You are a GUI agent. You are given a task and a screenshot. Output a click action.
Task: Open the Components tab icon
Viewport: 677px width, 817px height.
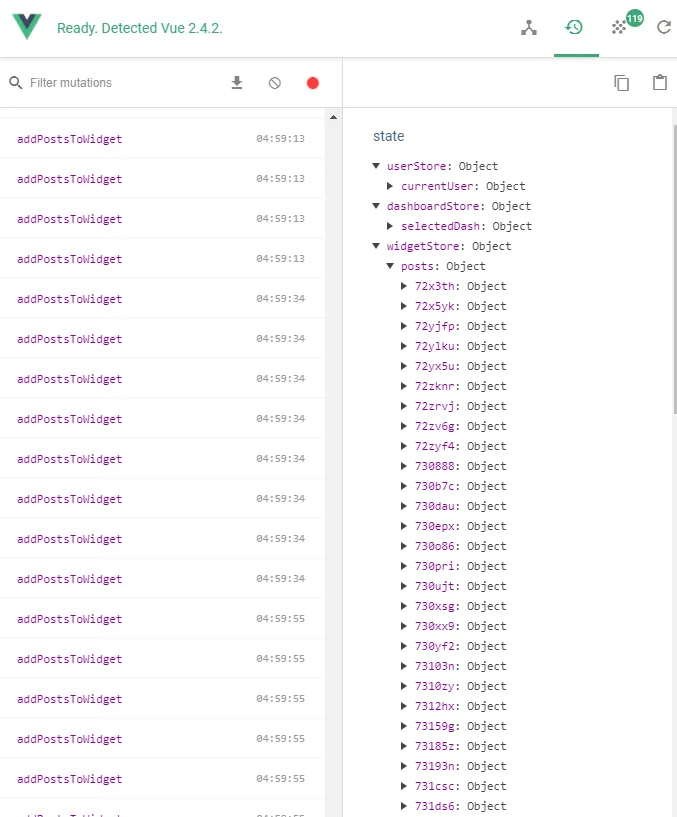coord(529,28)
